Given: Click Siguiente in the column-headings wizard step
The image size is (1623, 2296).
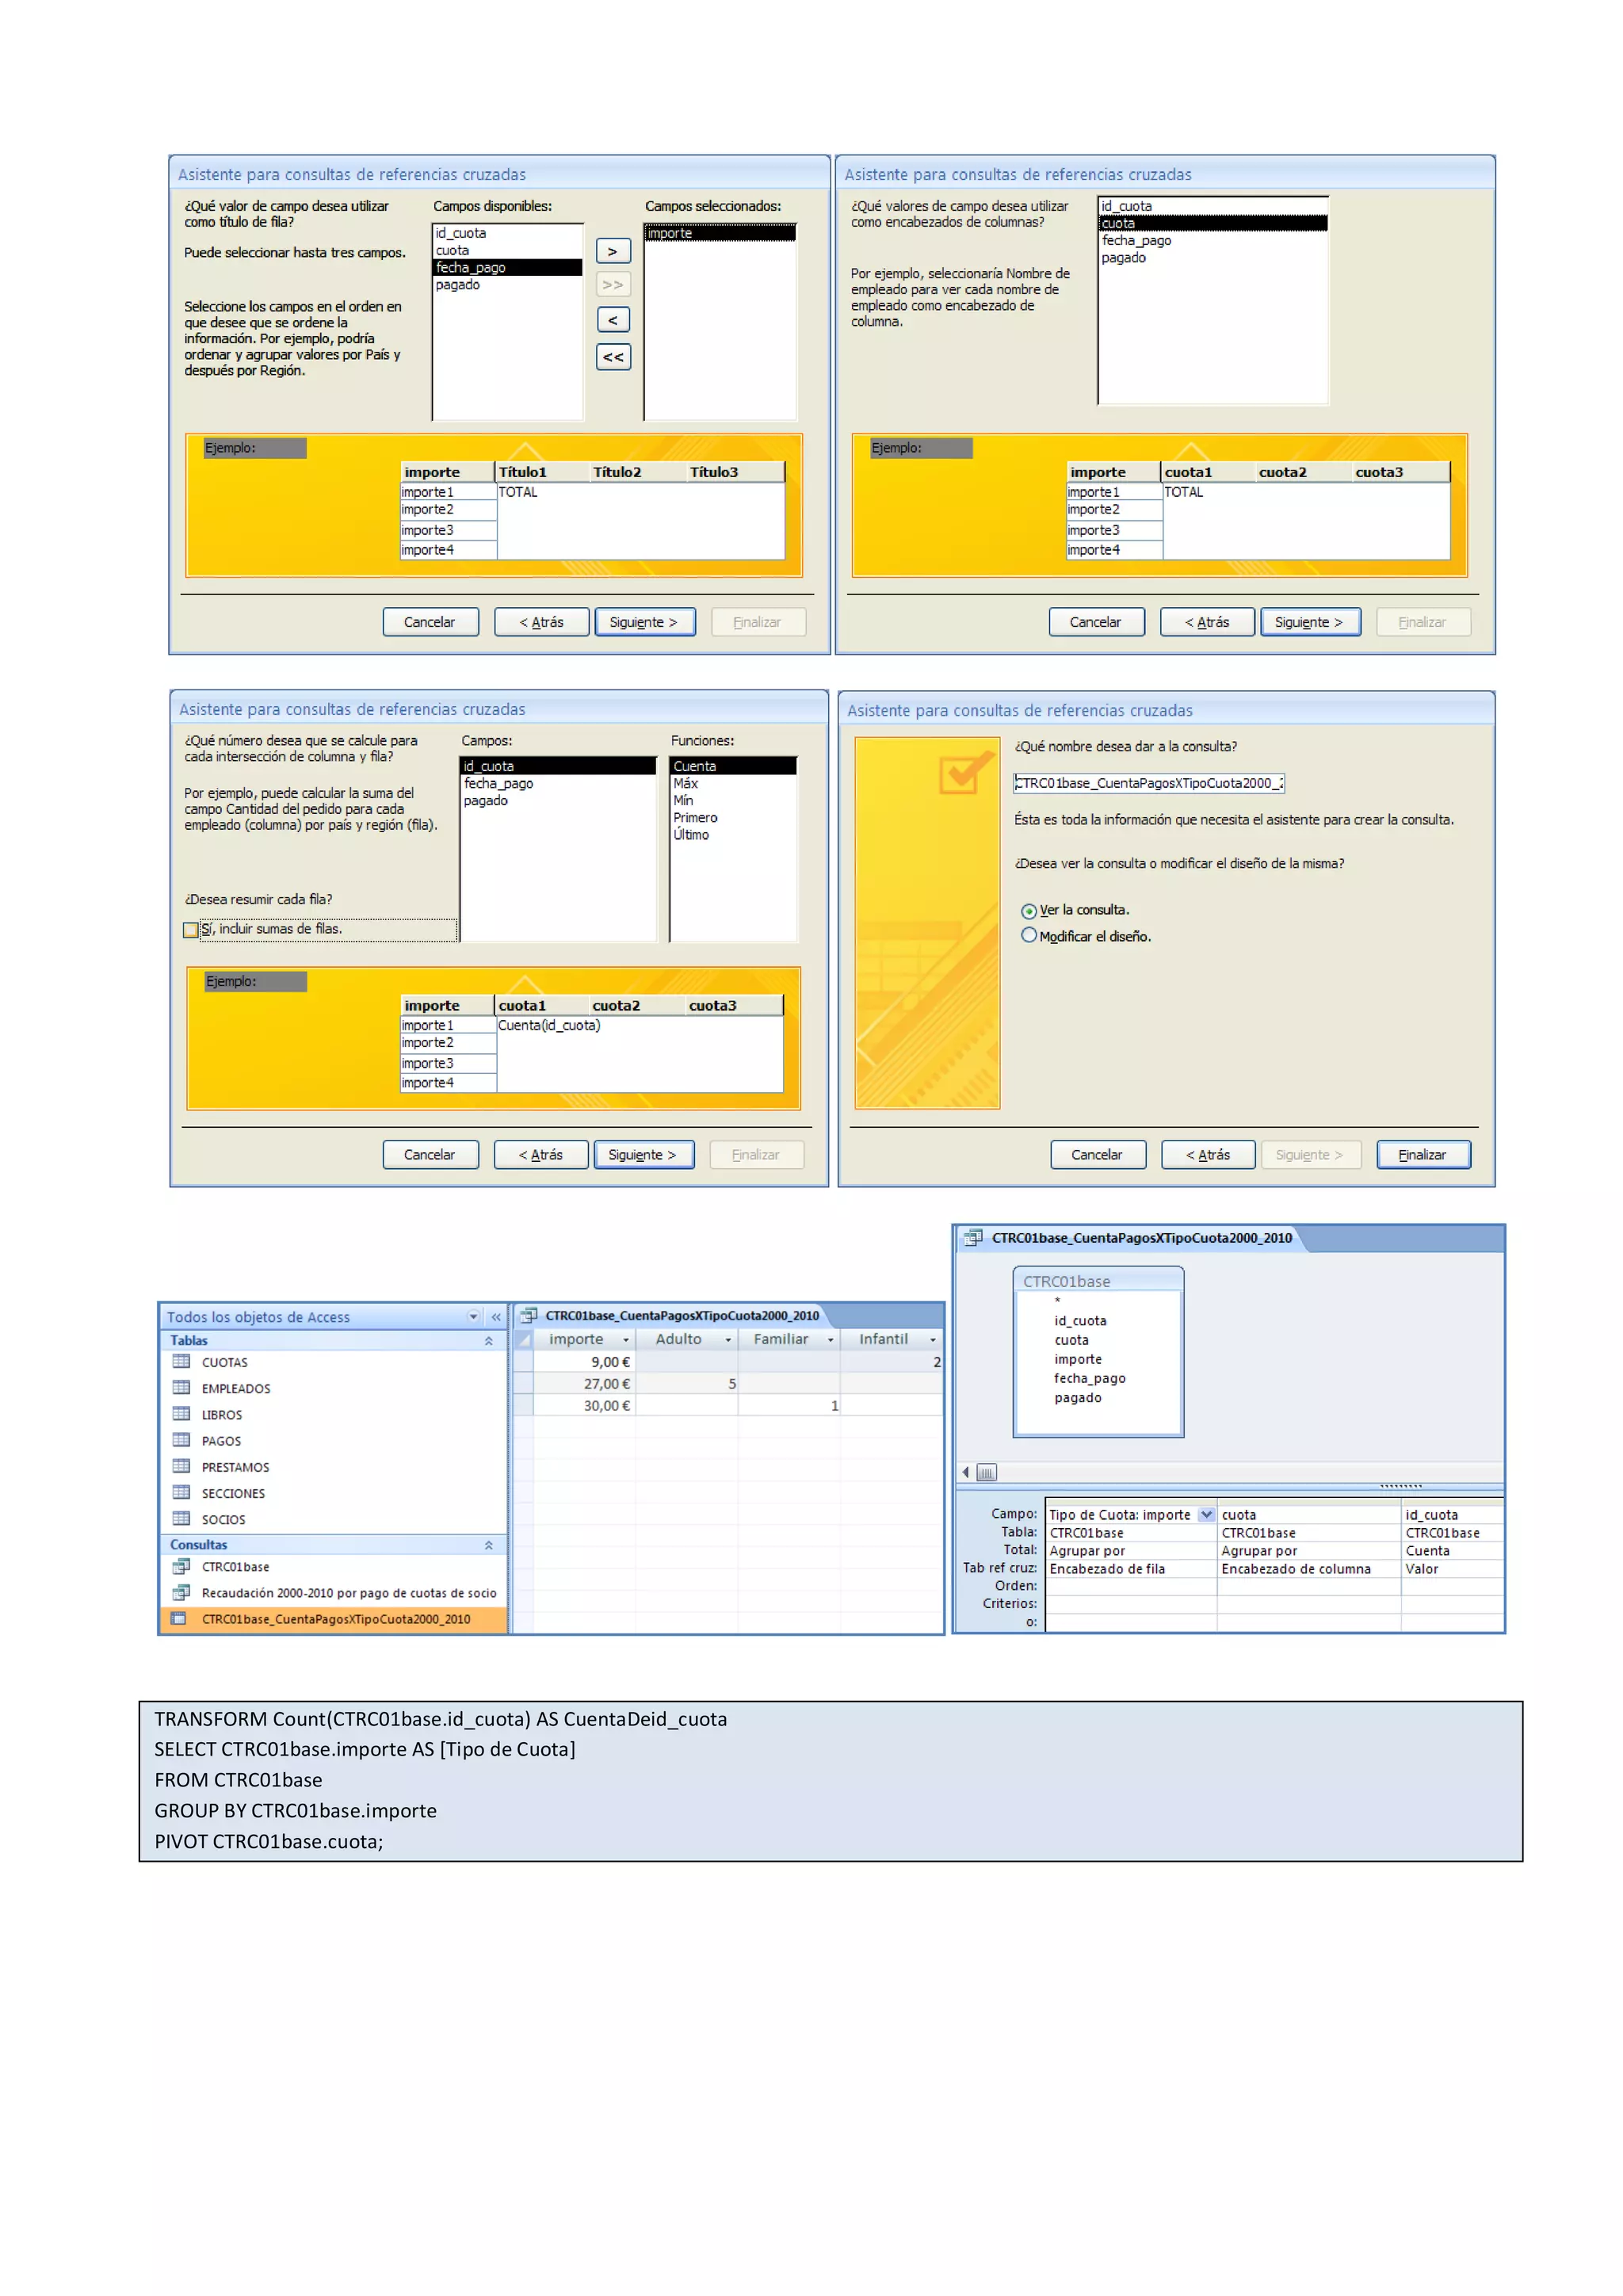Looking at the screenshot, I should point(1310,622).
